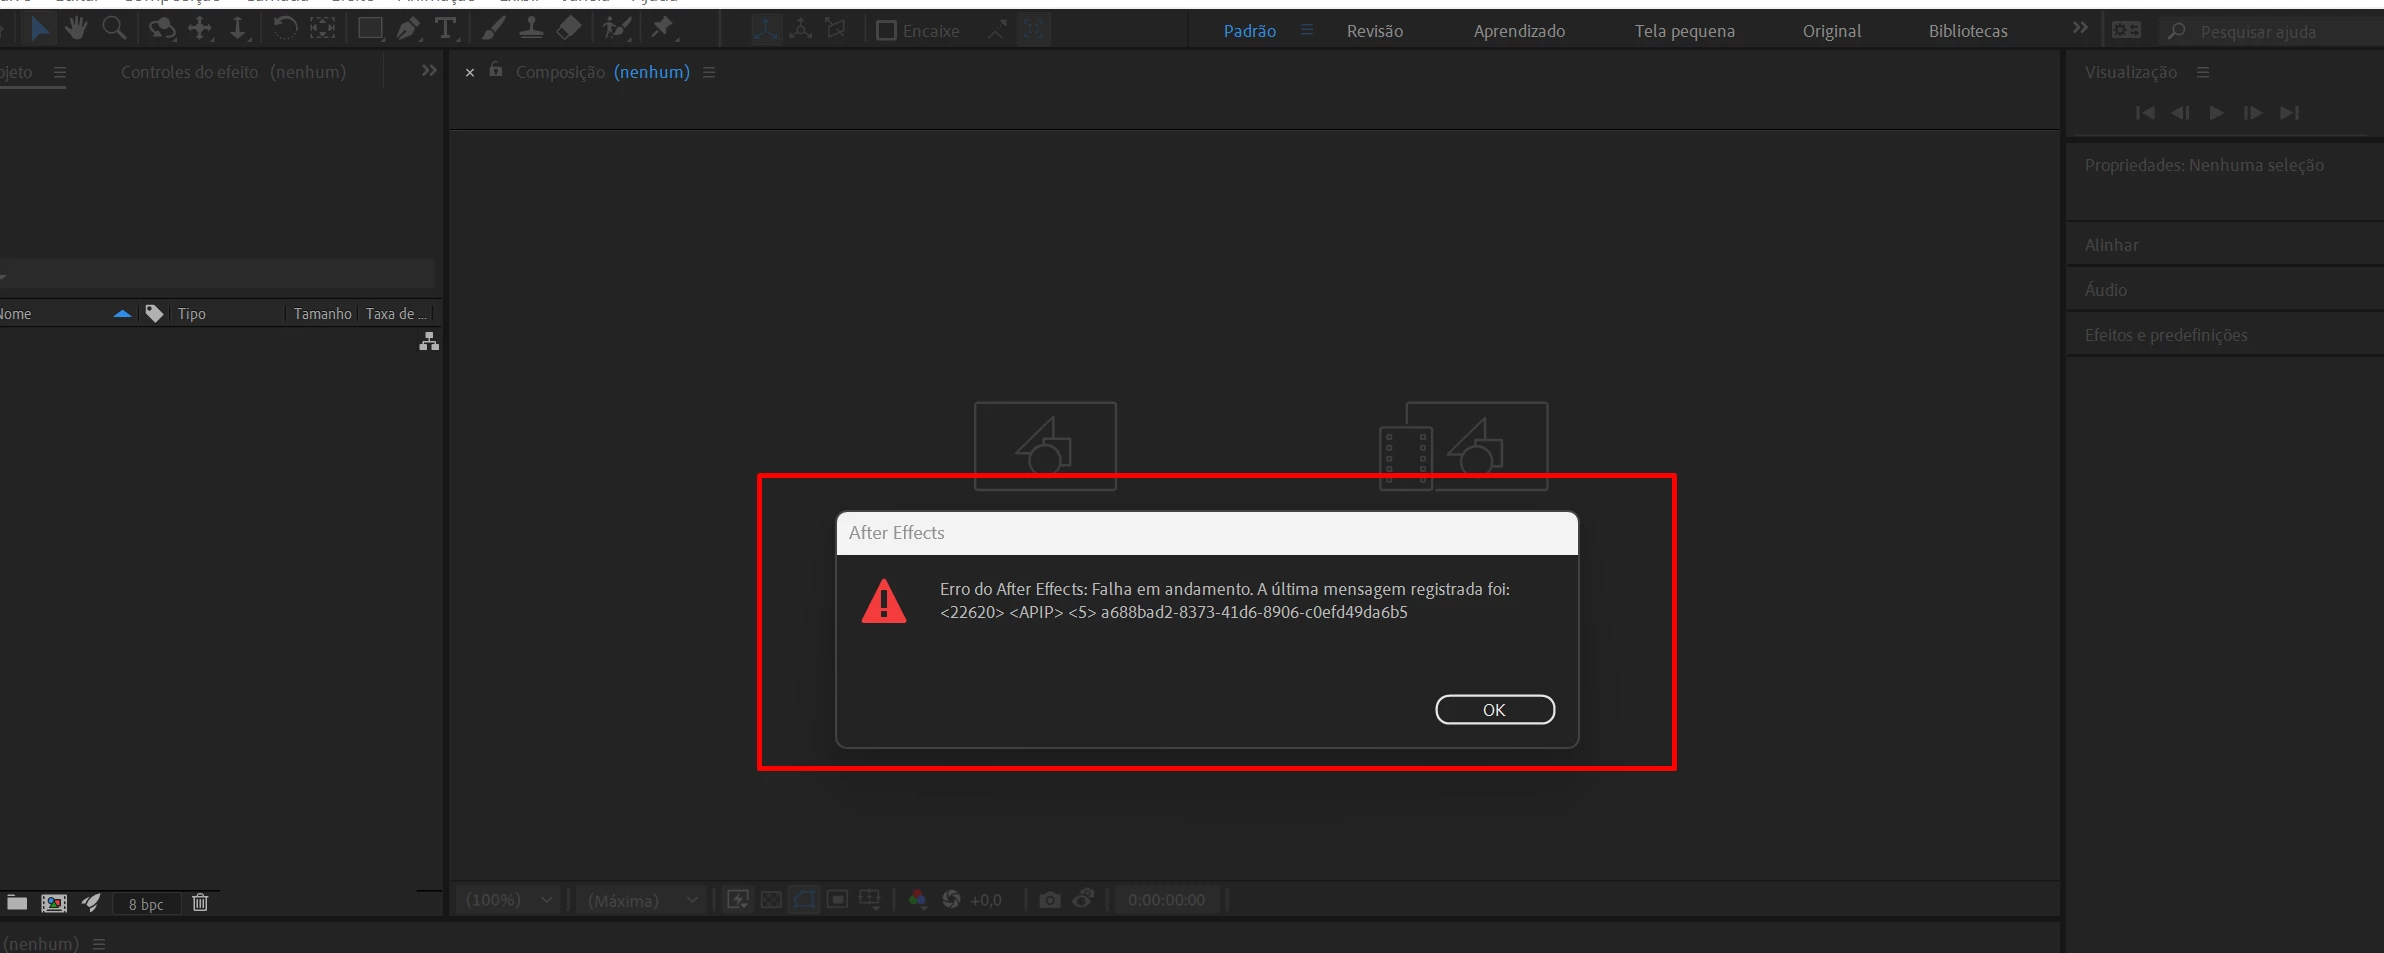Screen dimensions: 2384x953
Task: Sort project items by Tamanho column
Action: [322, 314]
